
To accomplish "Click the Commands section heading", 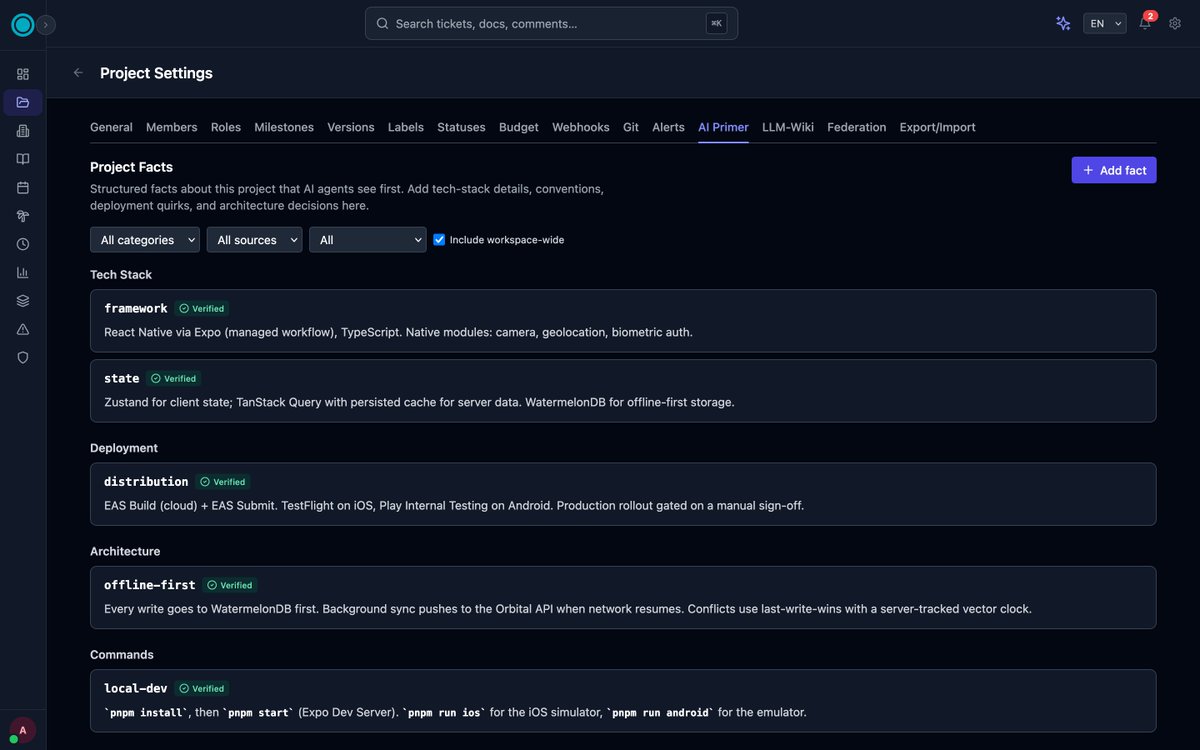I will pyautogui.click(x=122, y=655).
